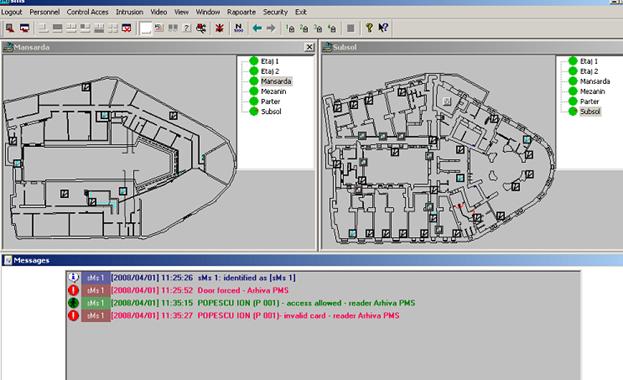Open the Rapoarte menu
The height and width of the screenshot is (380, 623).
coord(241,12)
